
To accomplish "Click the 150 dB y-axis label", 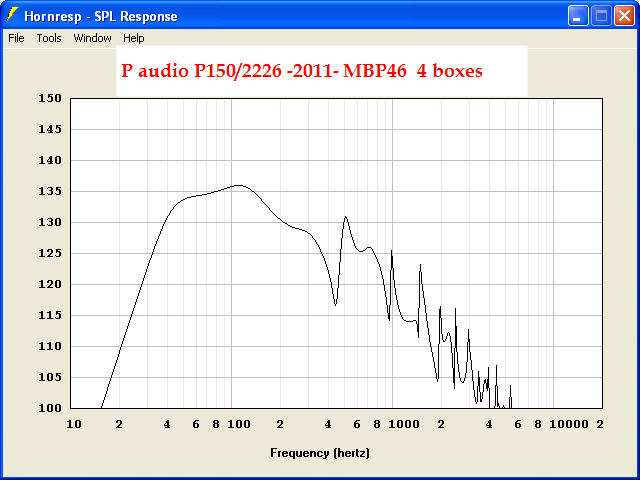I will point(50,98).
